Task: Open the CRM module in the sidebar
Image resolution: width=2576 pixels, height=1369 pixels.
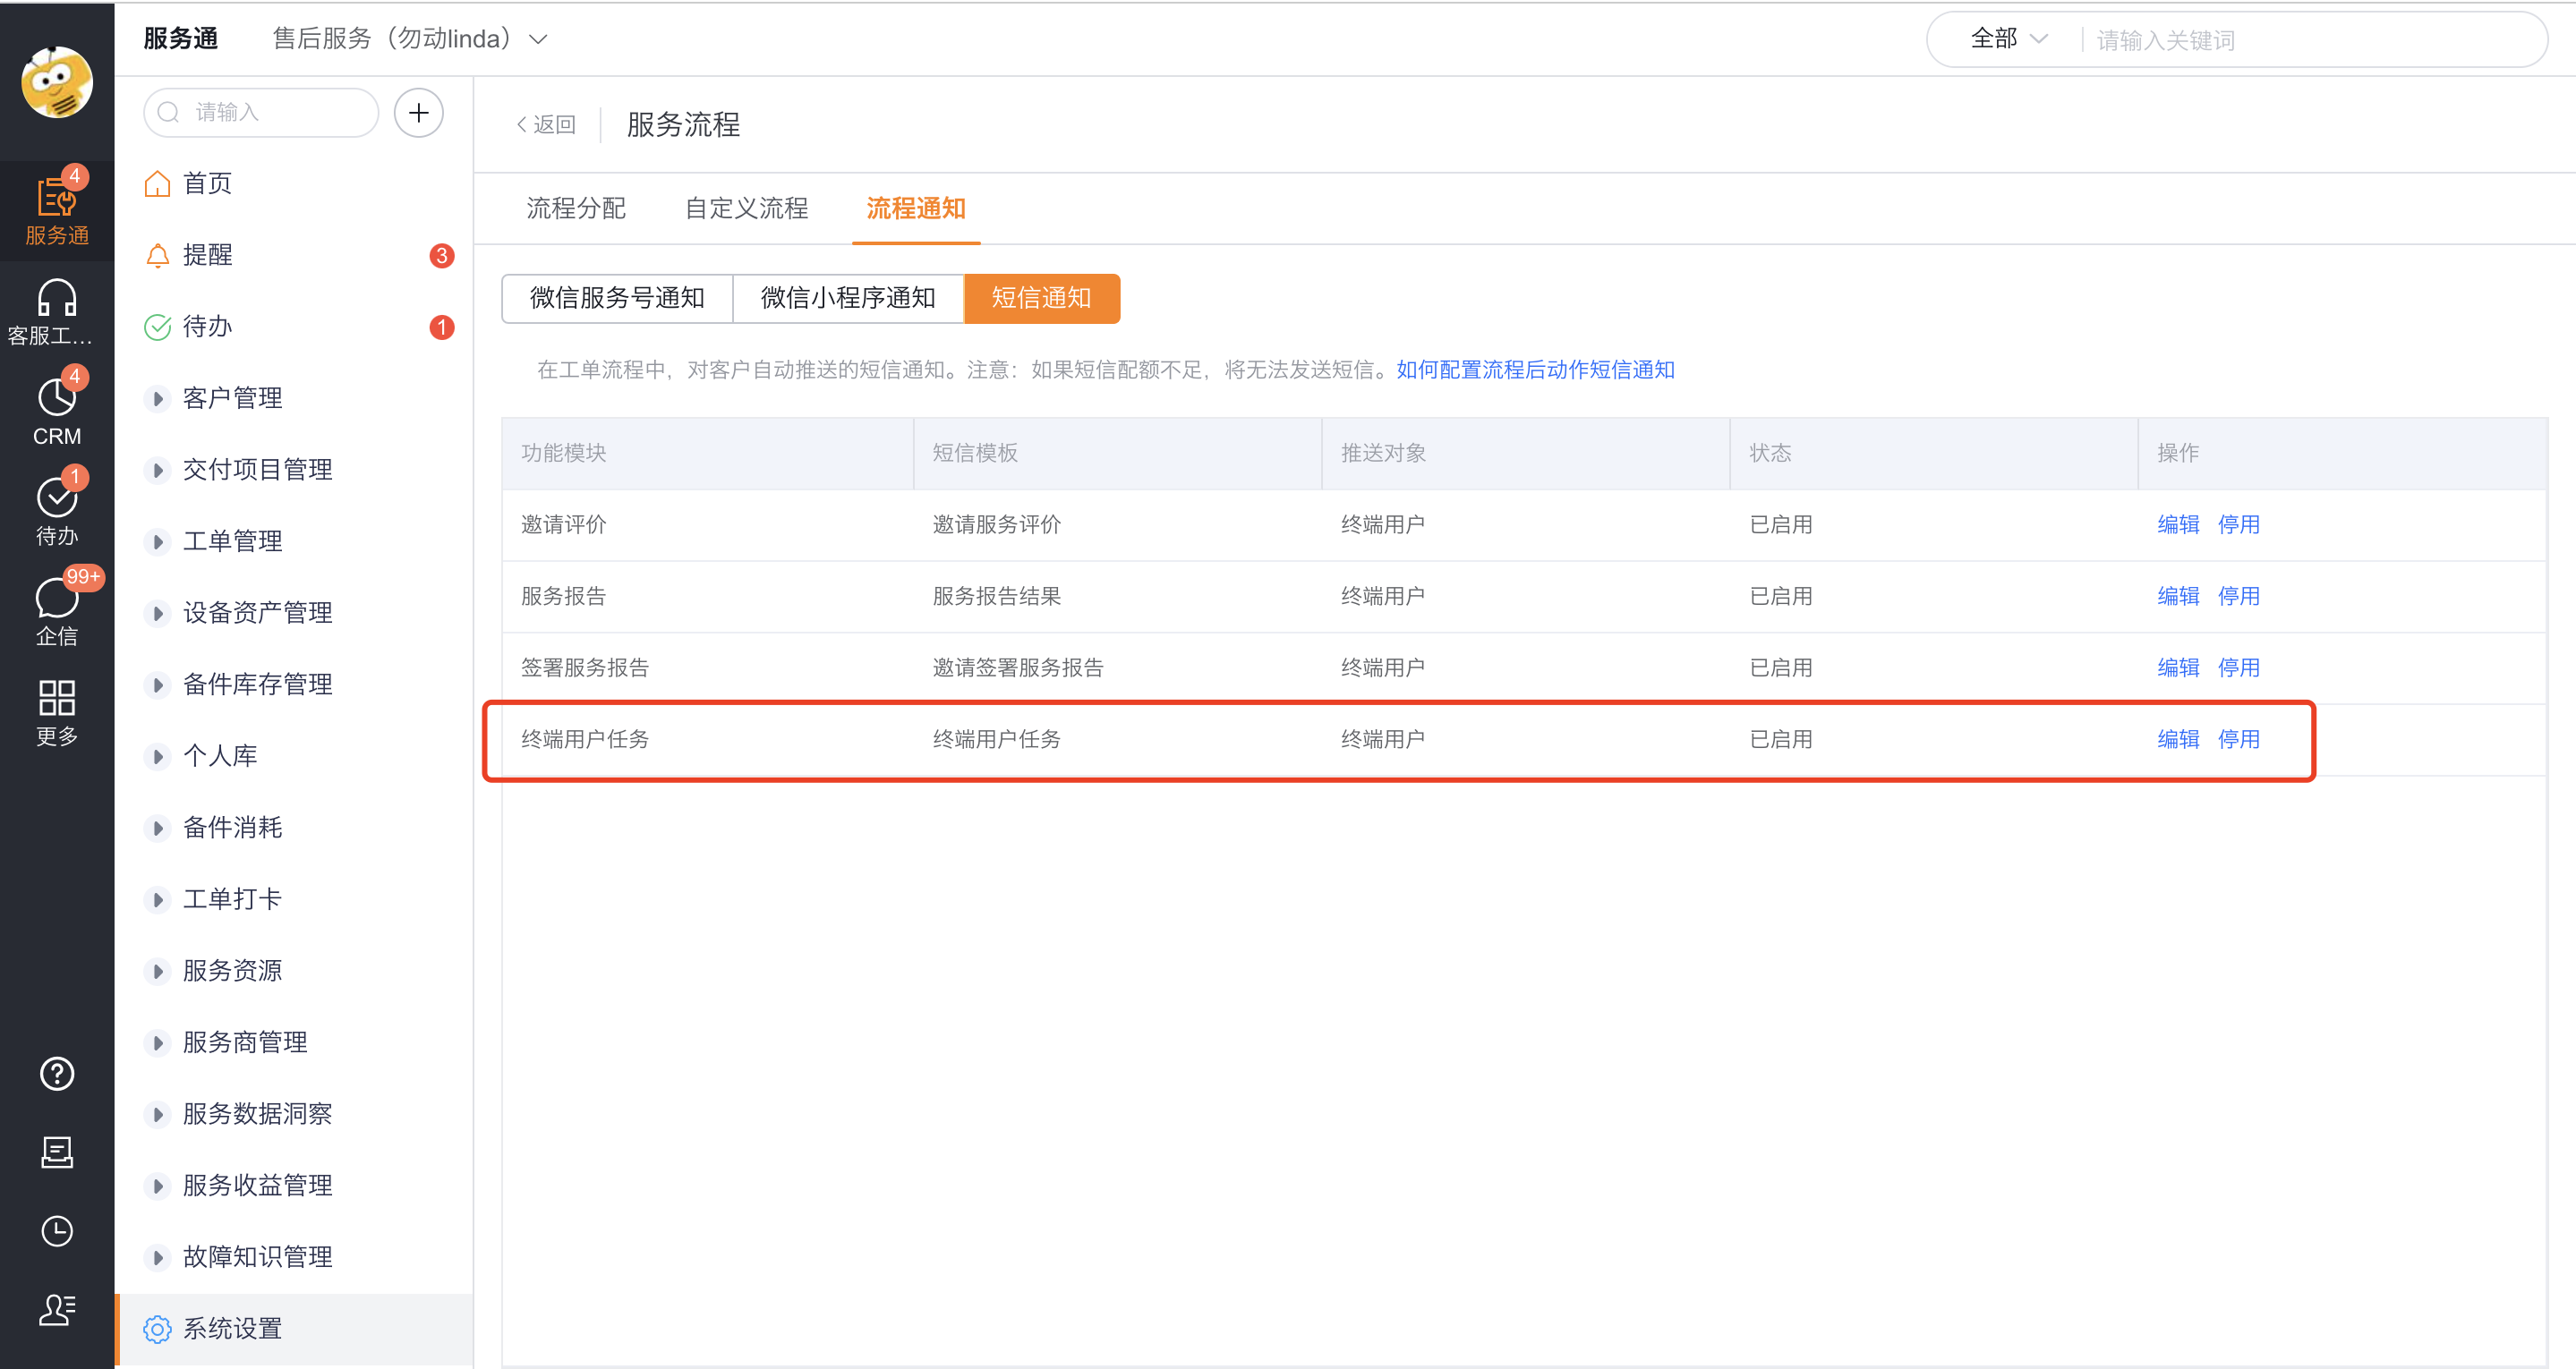Action: [x=57, y=410]
